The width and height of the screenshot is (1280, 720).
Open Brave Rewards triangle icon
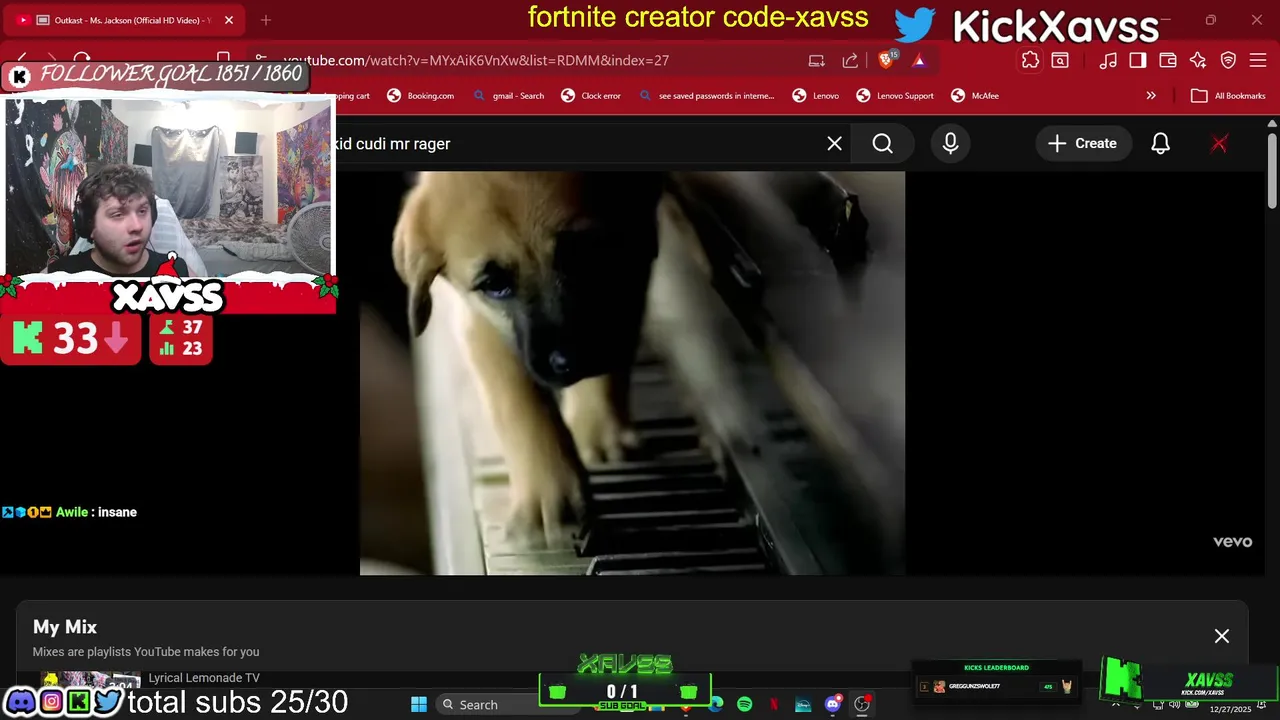coord(918,60)
